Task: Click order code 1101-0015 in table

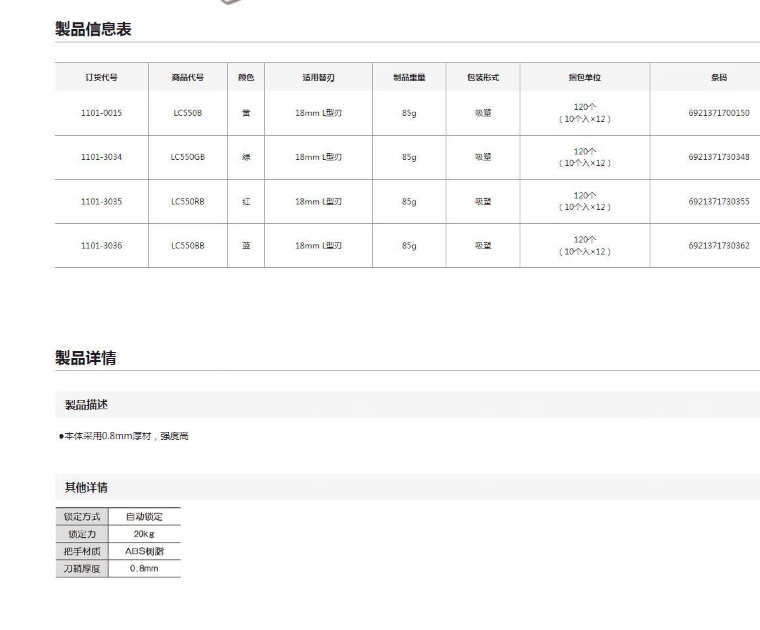Action: pos(101,114)
